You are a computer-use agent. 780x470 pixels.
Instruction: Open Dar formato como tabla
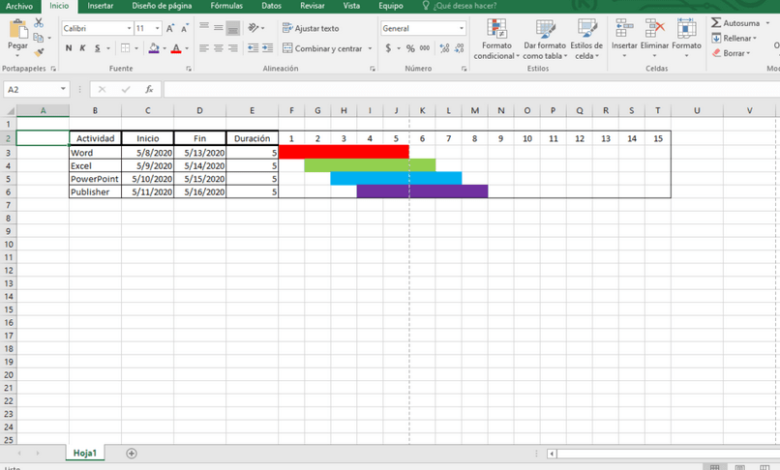(x=545, y=39)
